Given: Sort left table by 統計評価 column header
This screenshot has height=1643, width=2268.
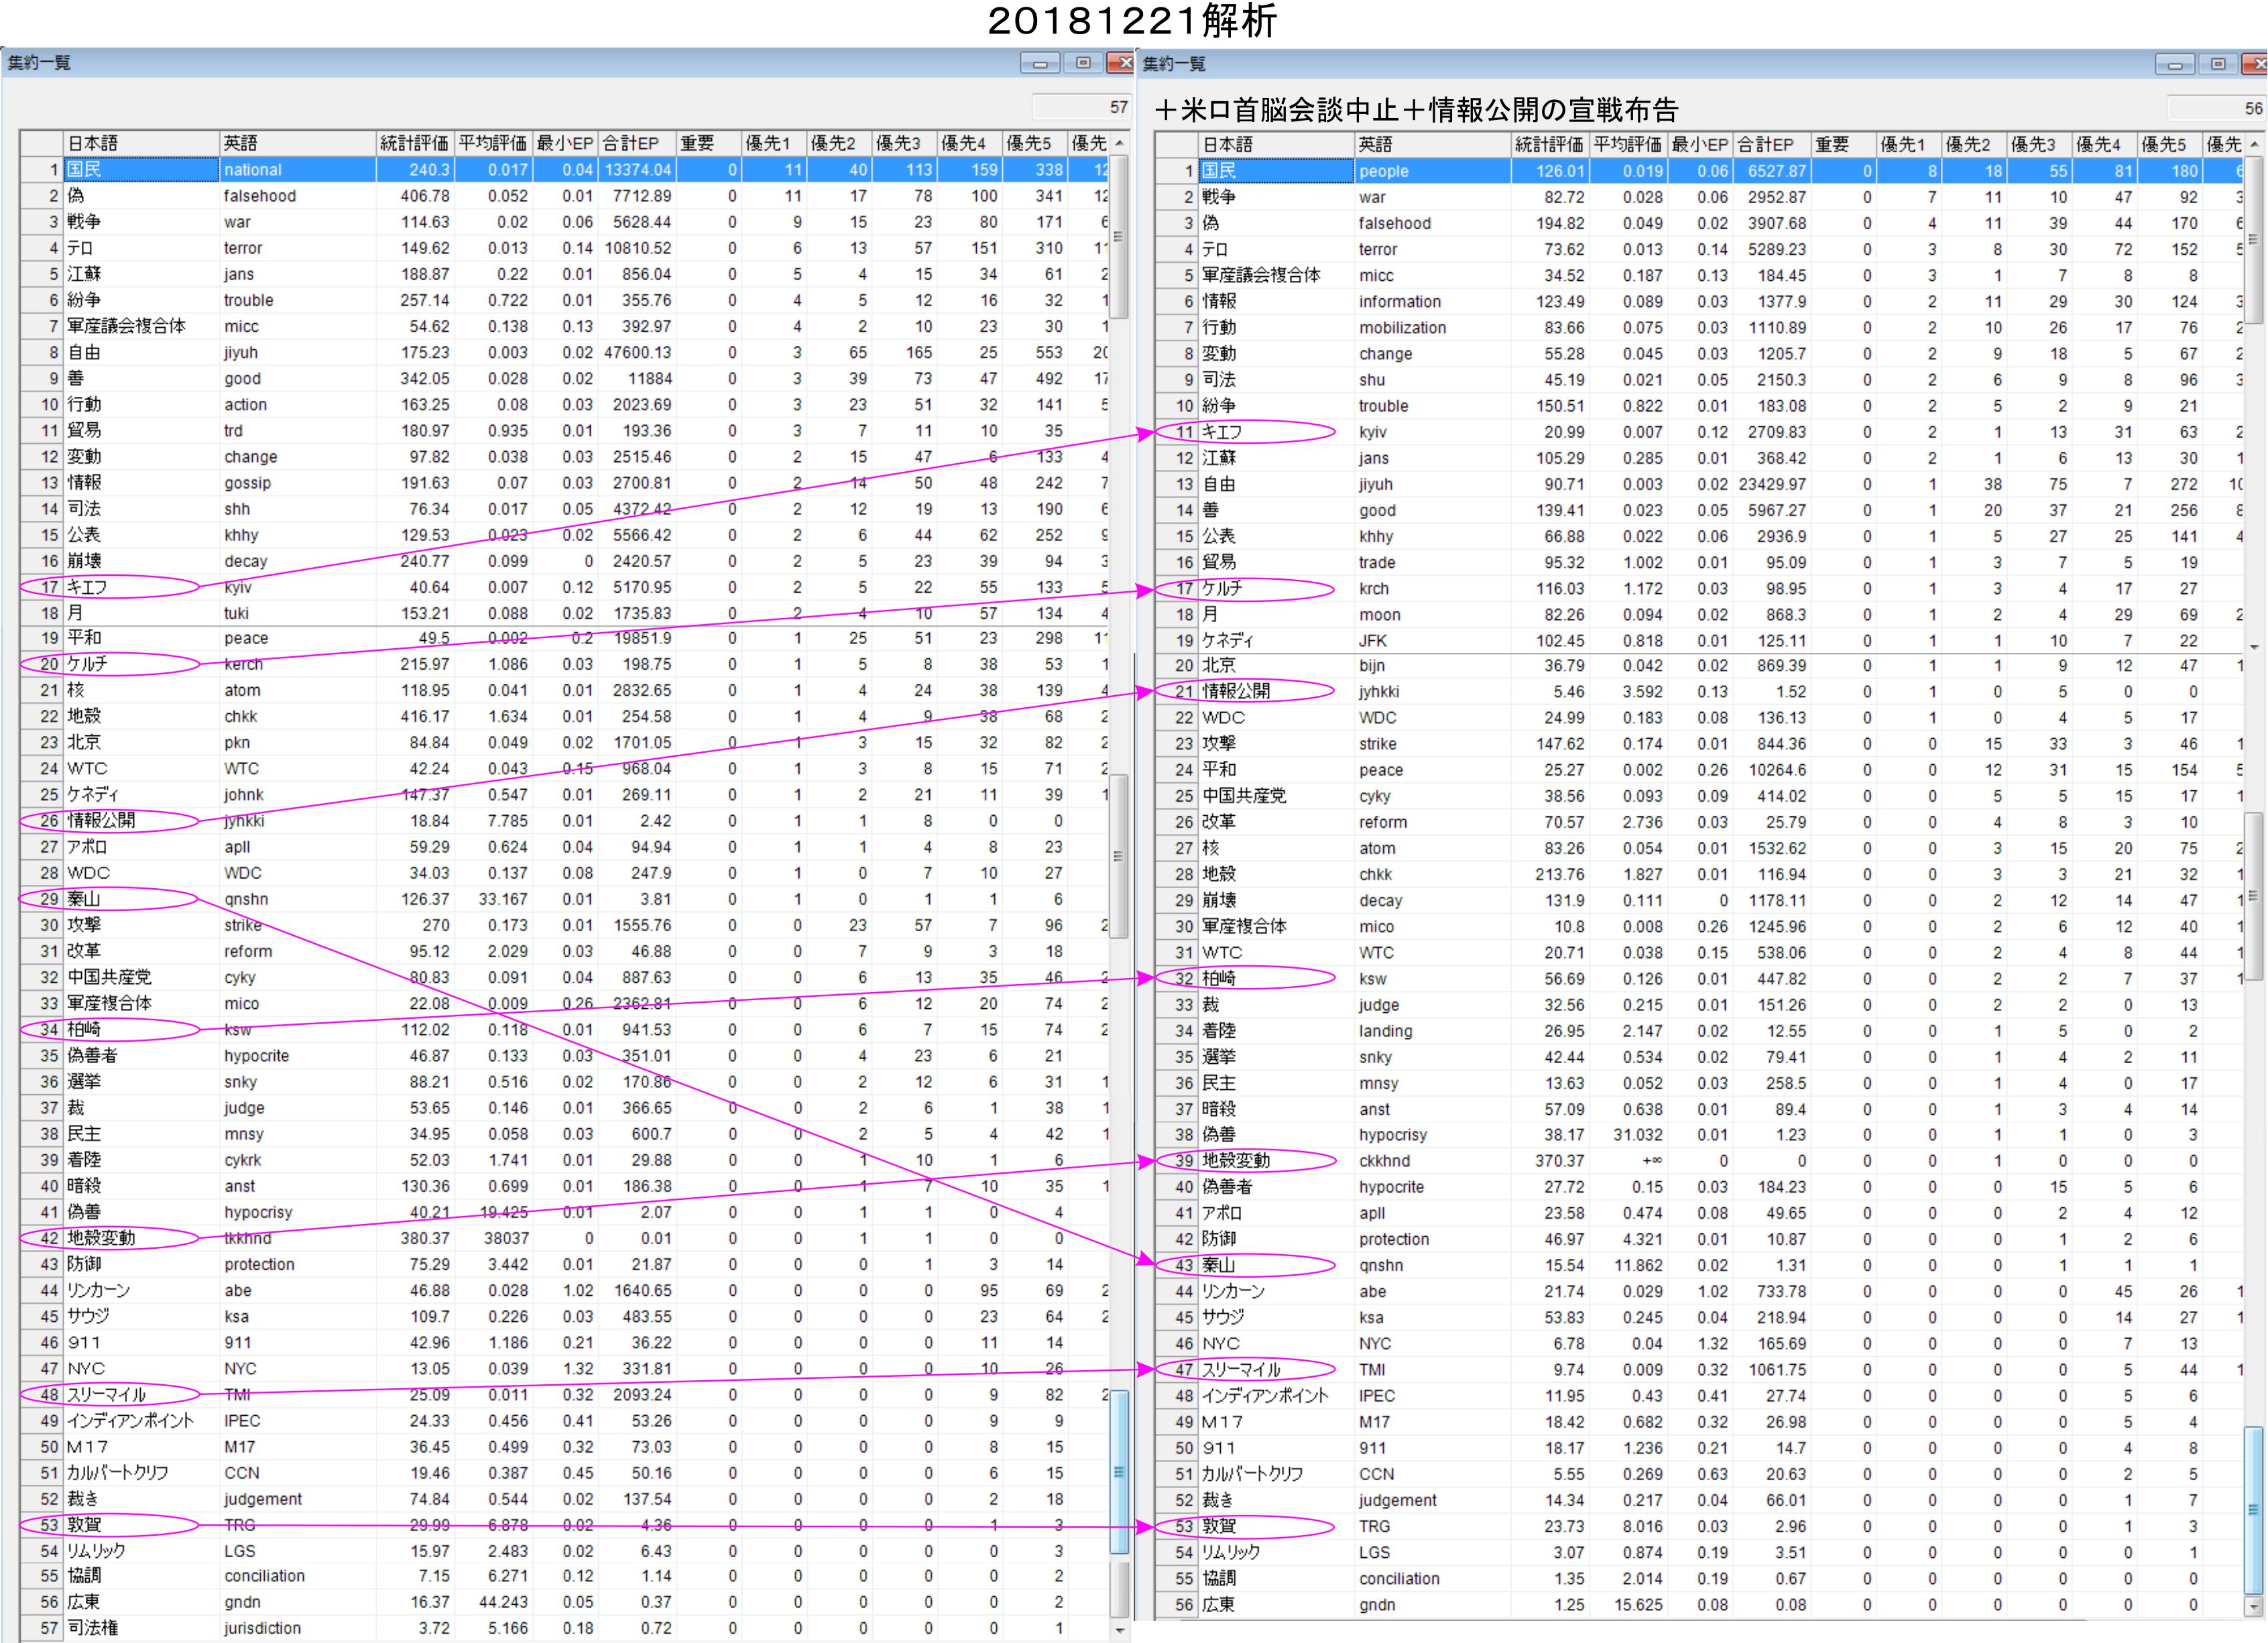Looking at the screenshot, I should [414, 144].
